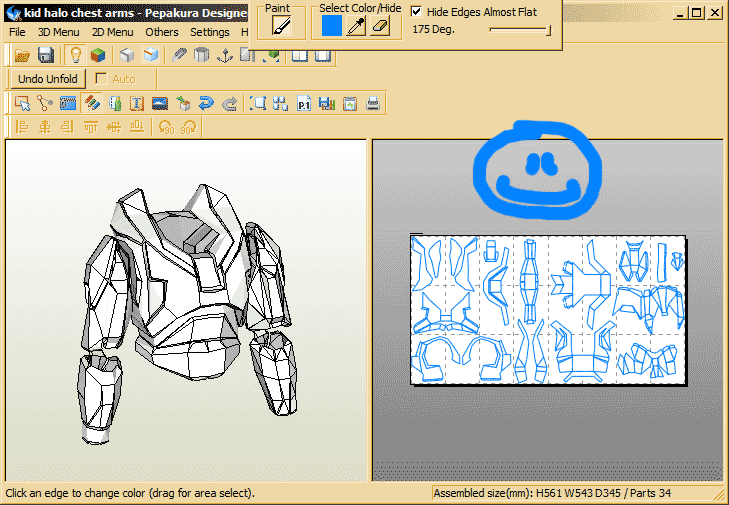Enable the Auto checkbox
Viewport: 729px width, 505px height.
click(x=101, y=79)
